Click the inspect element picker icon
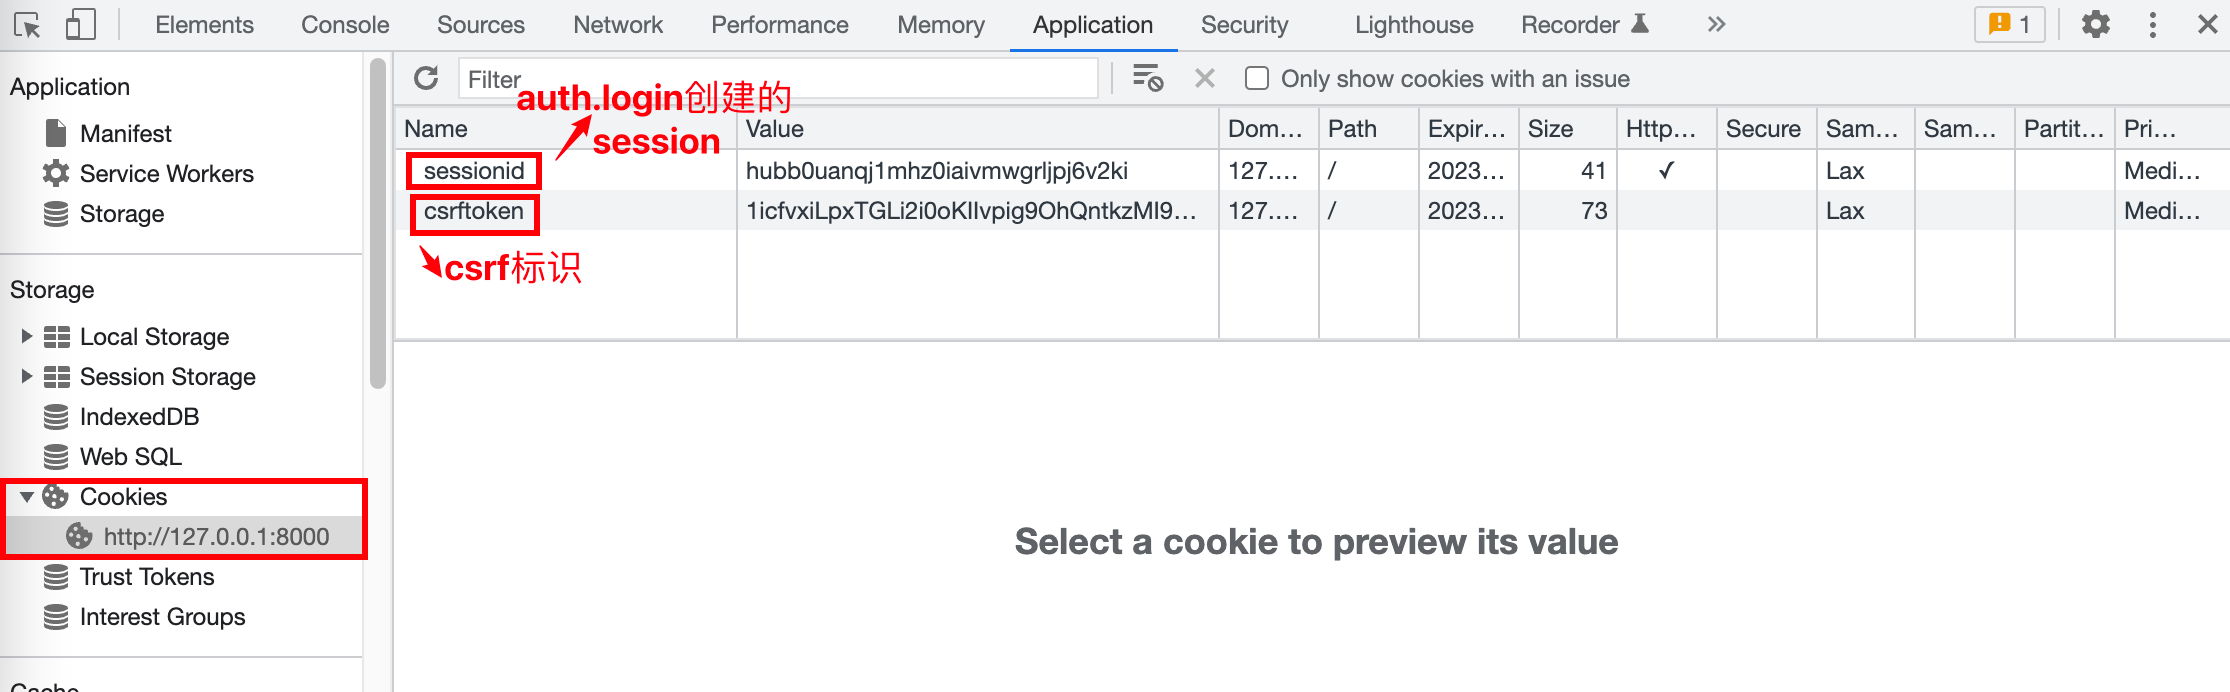This screenshot has height=692, width=2230. [x=27, y=25]
